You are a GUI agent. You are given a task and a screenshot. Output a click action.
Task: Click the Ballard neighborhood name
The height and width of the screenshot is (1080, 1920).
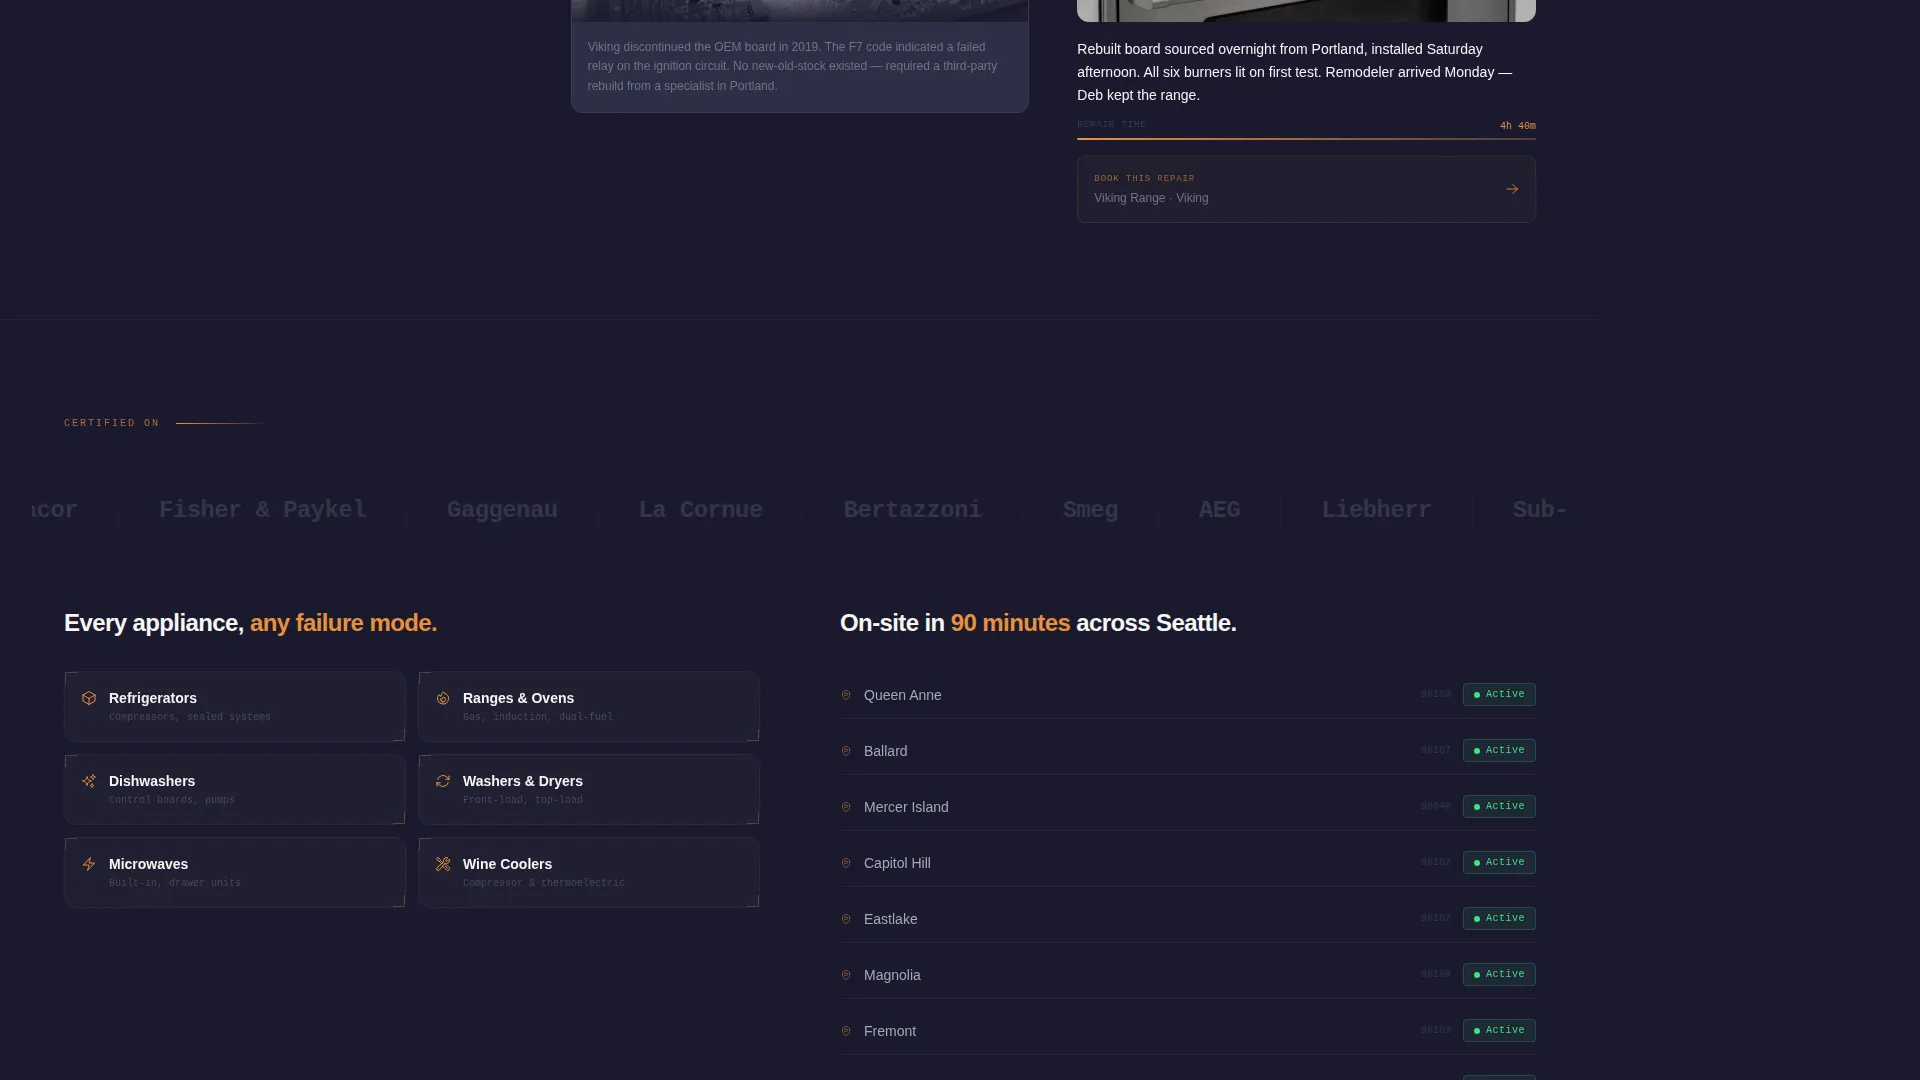tap(885, 751)
